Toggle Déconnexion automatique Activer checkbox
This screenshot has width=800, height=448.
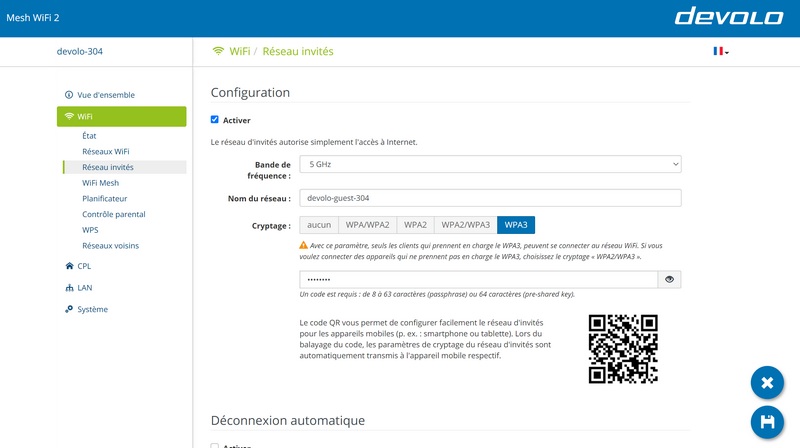coord(215,446)
